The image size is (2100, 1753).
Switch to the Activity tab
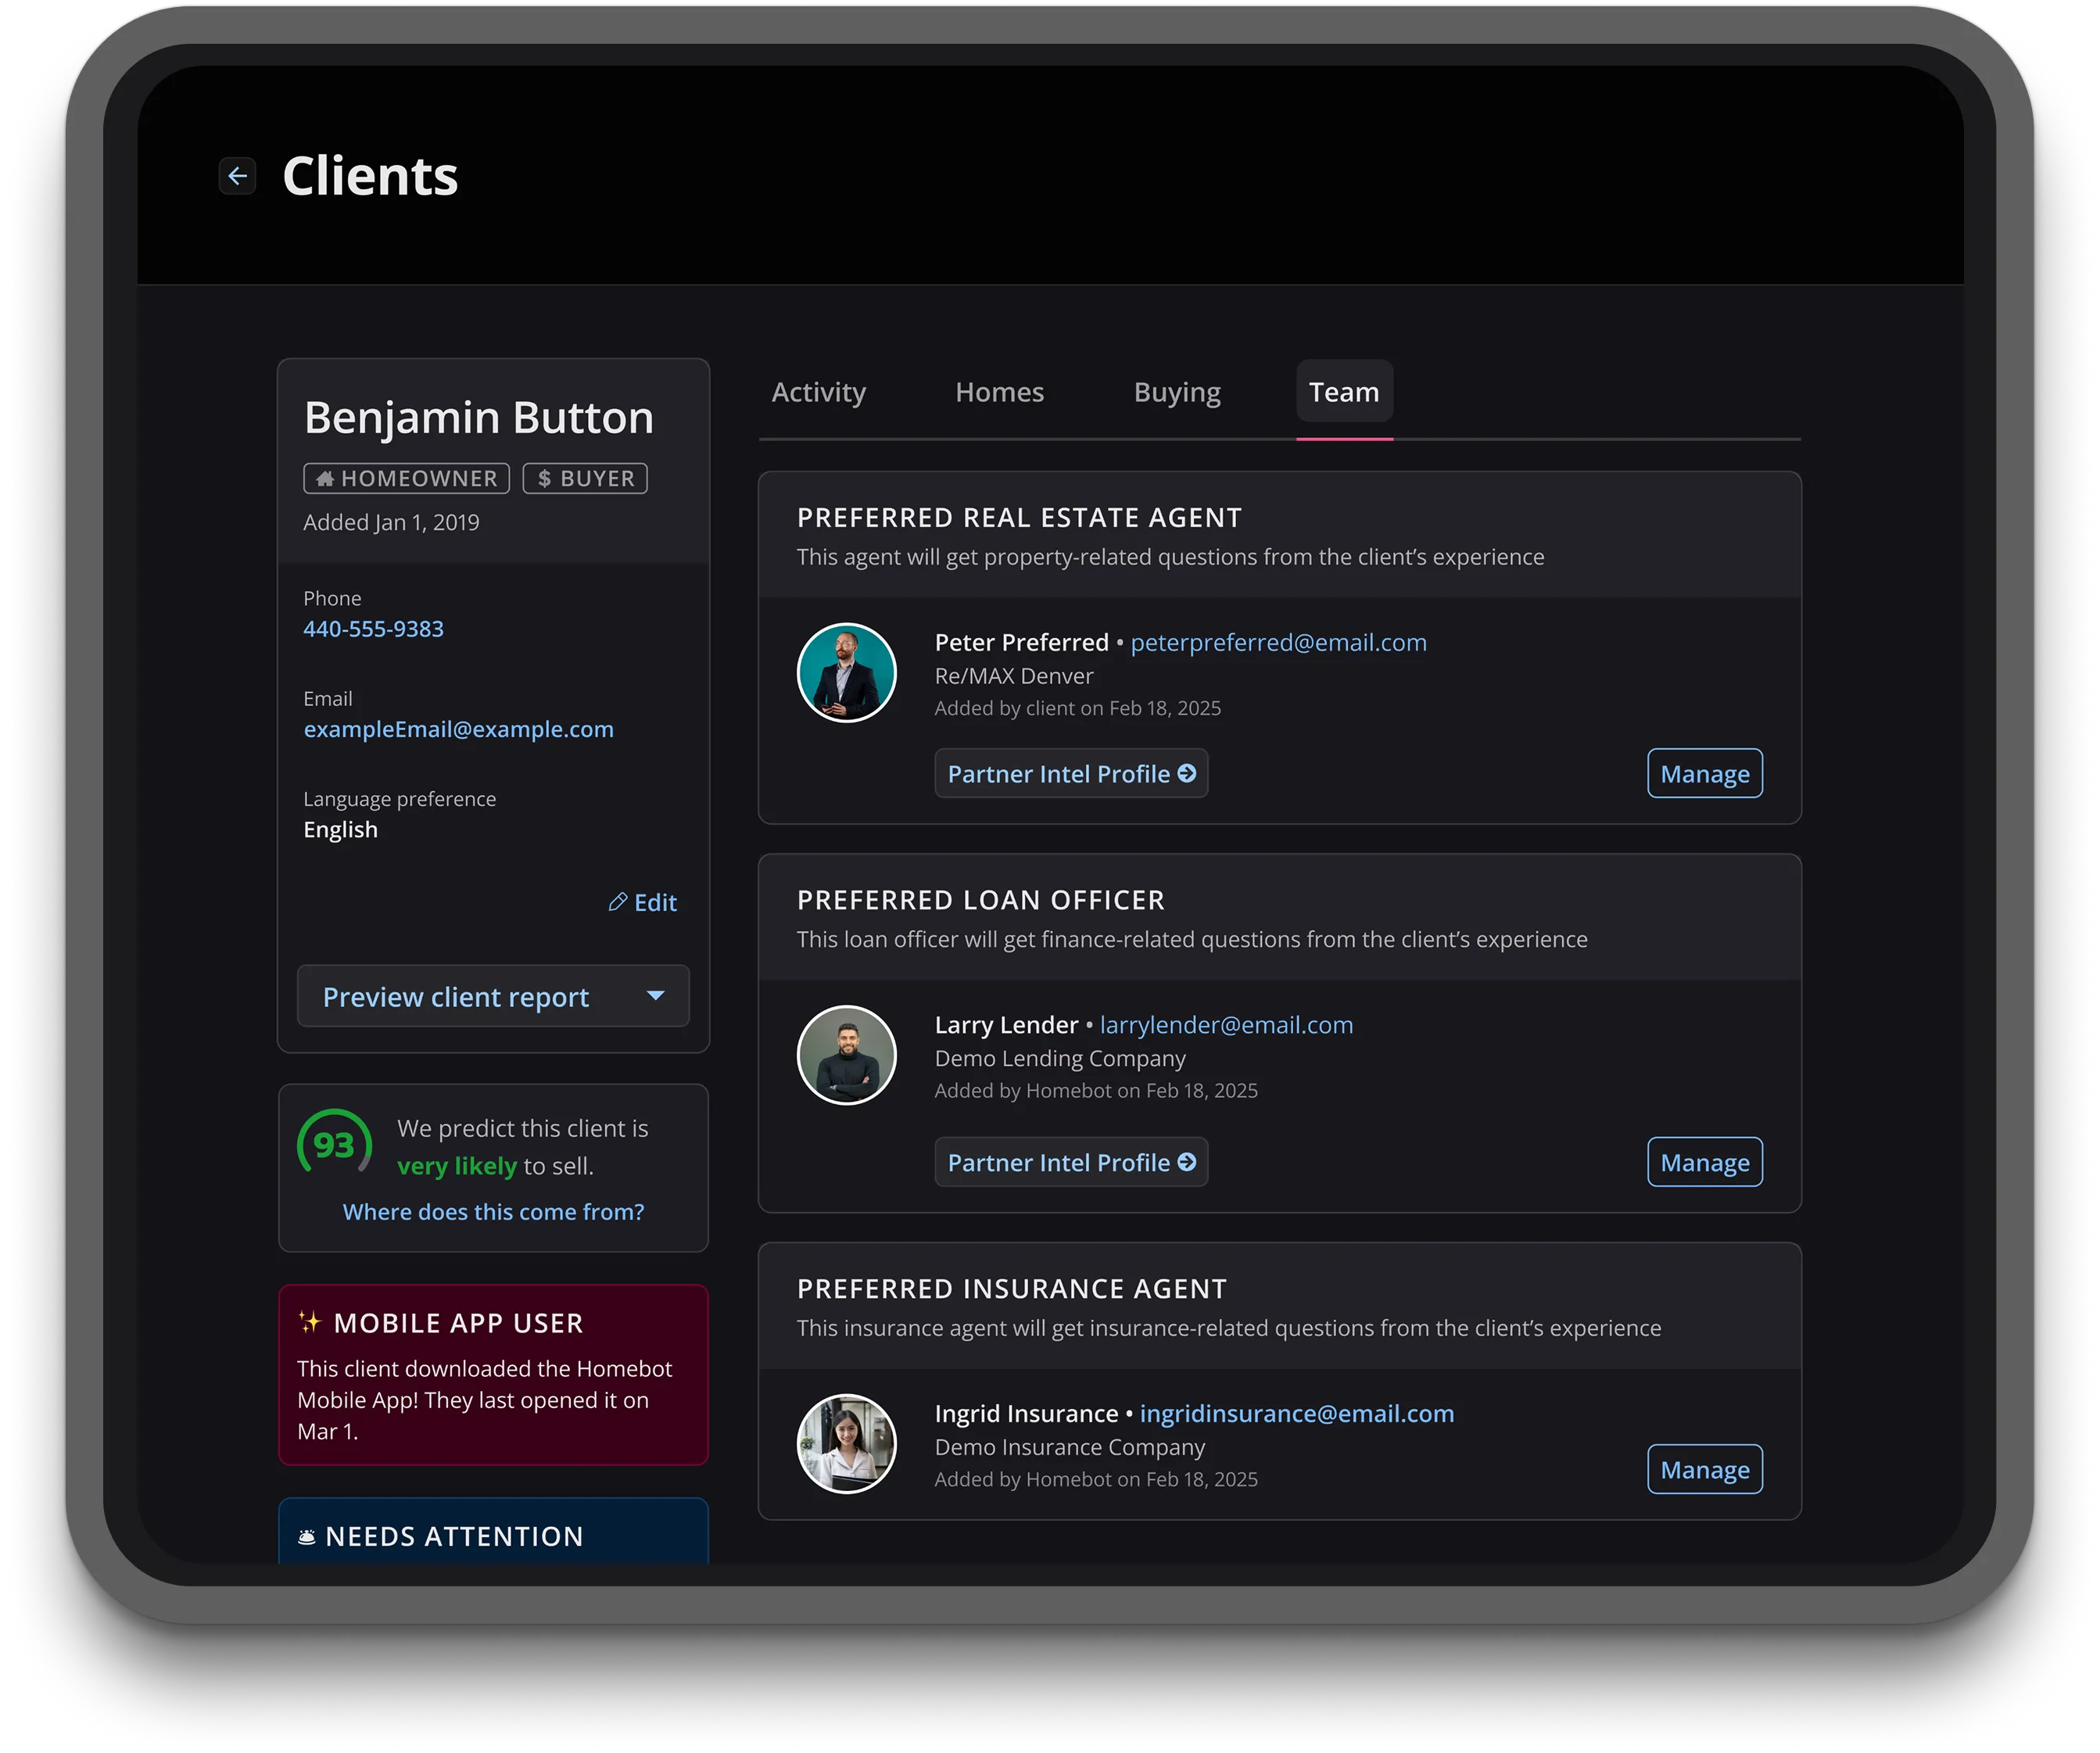(818, 392)
